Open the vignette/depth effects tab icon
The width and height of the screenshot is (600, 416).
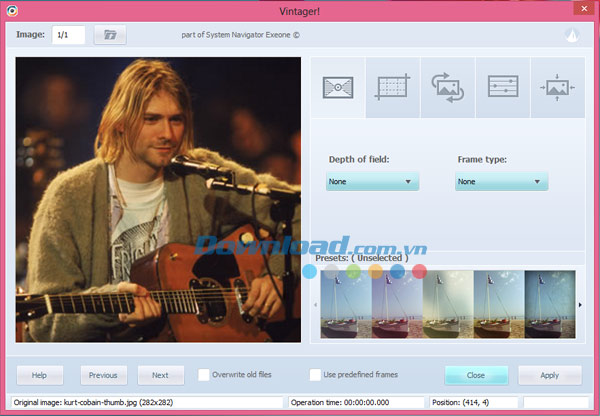point(337,87)
